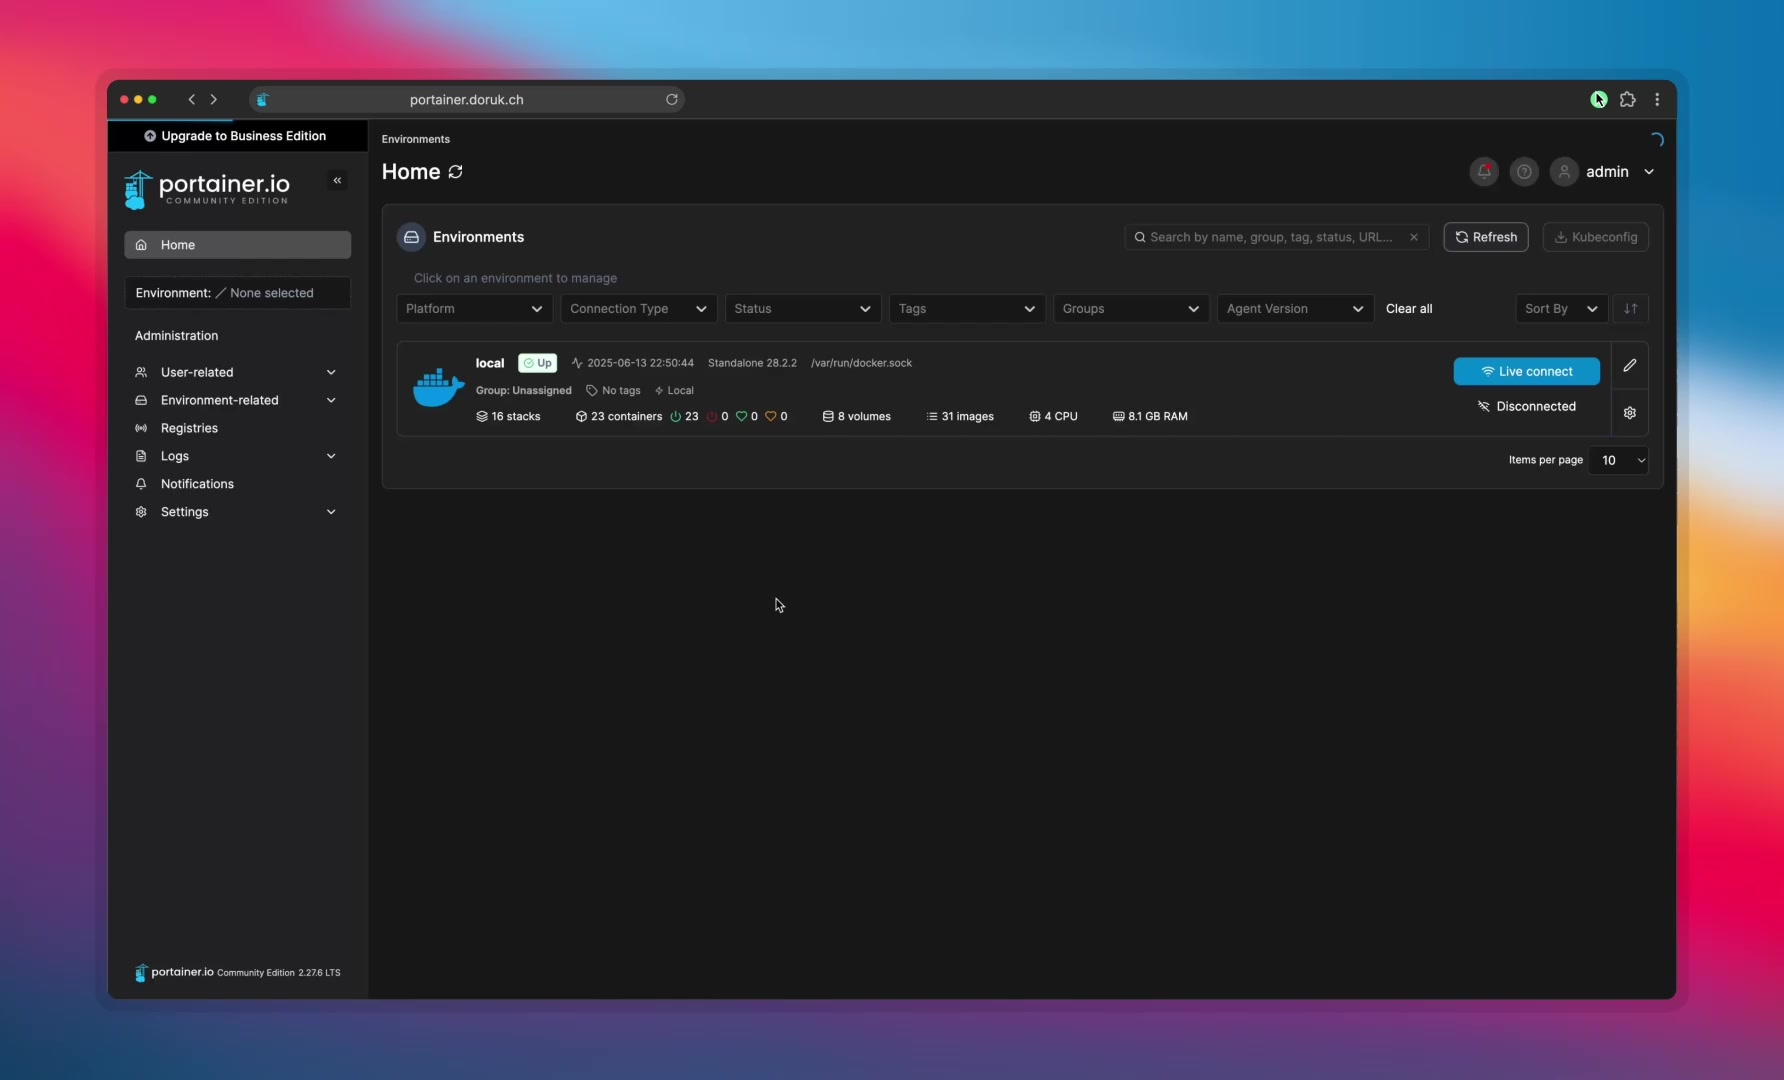Click /var/run/docker.sock text
This screenshot has height=1080, width=1784.
862,363
